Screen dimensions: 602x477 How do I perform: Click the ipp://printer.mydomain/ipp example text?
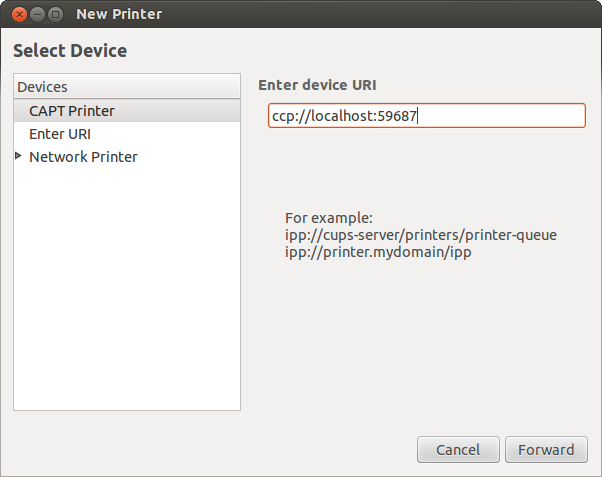point(378,252)
